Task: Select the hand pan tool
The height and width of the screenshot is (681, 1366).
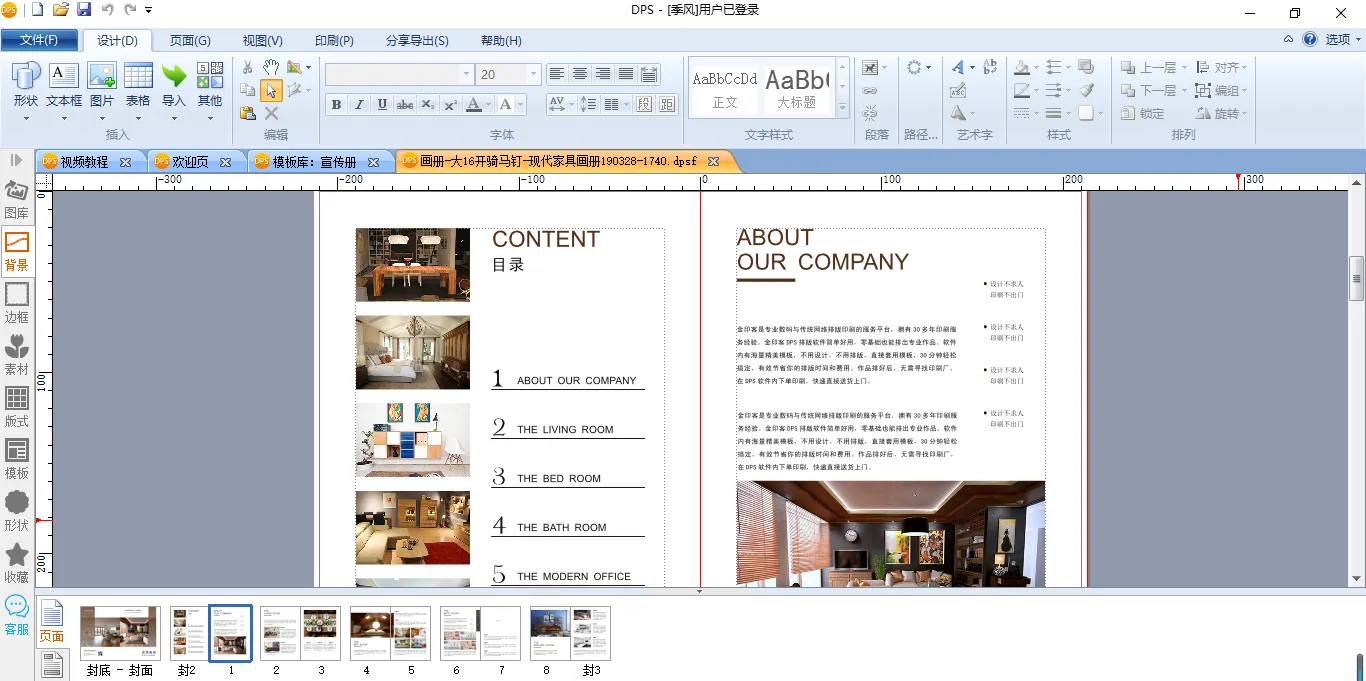Action: (x=271, y=67)
